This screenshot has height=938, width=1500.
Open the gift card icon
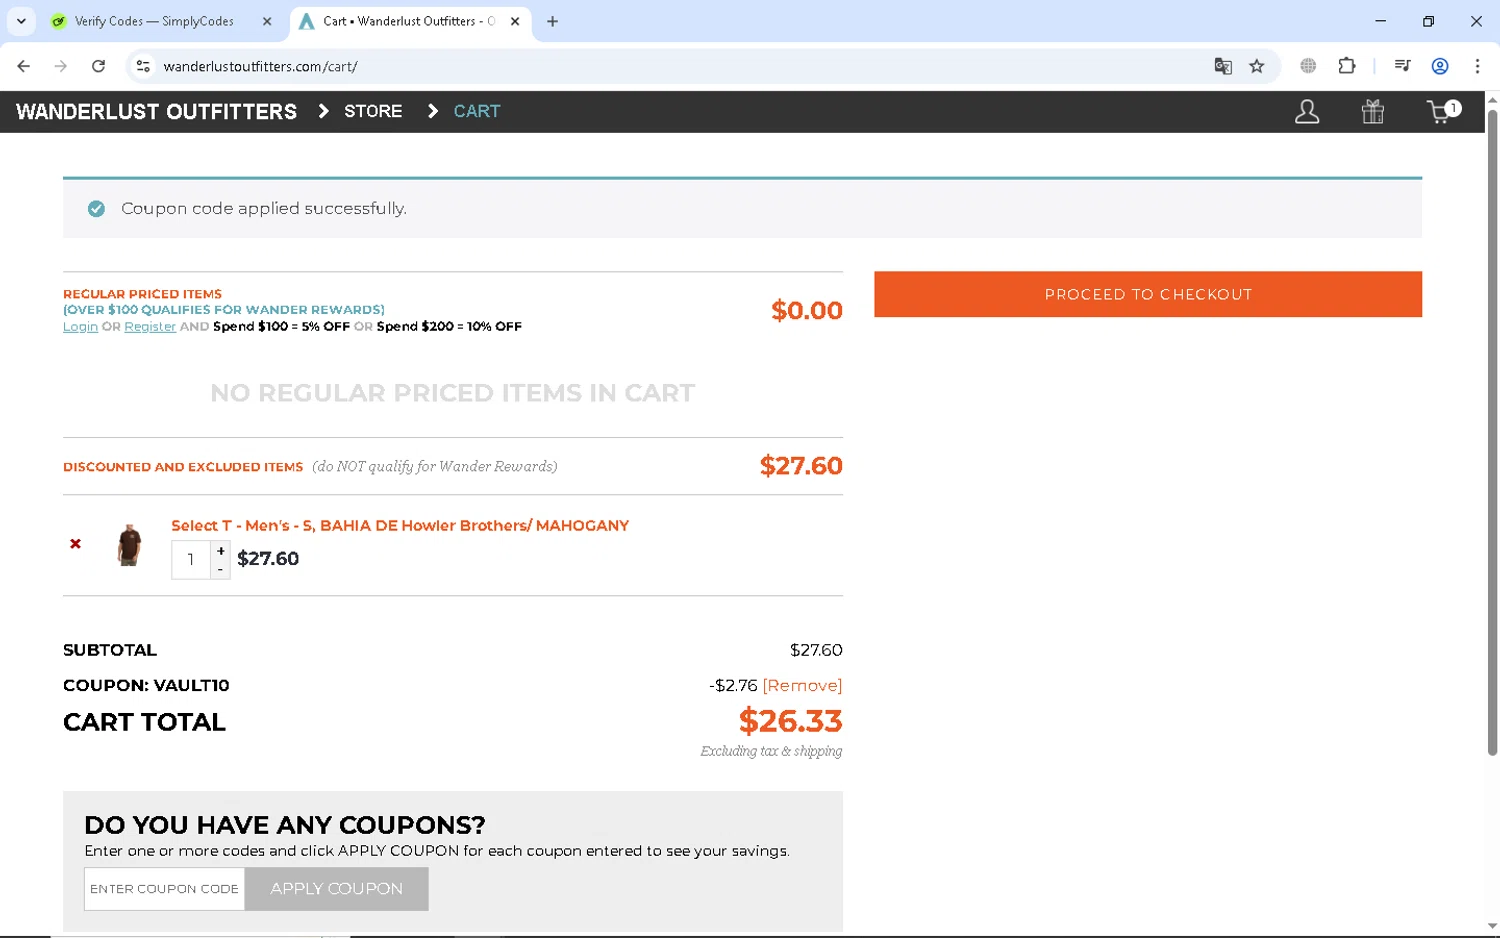point(1373,112)
